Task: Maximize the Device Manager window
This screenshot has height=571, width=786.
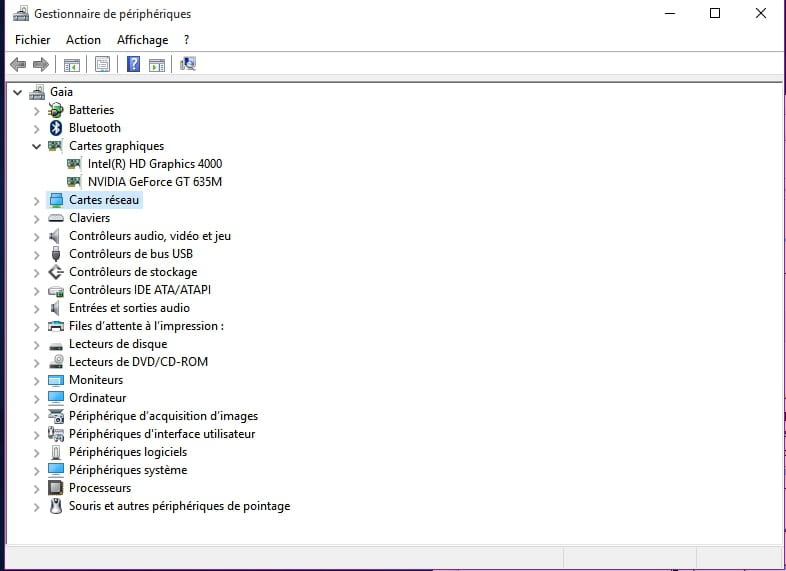Action: [x=715, y=14]
